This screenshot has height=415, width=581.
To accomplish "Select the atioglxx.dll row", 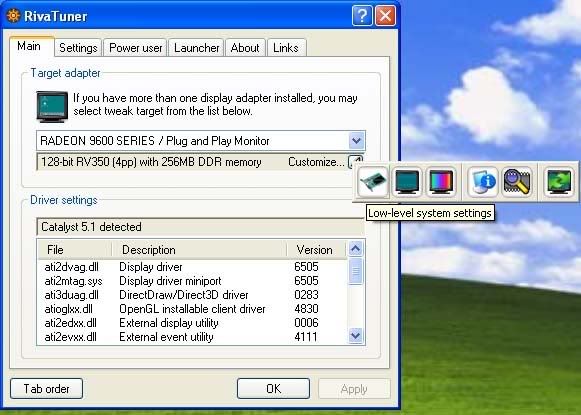I will pos(192,309).
